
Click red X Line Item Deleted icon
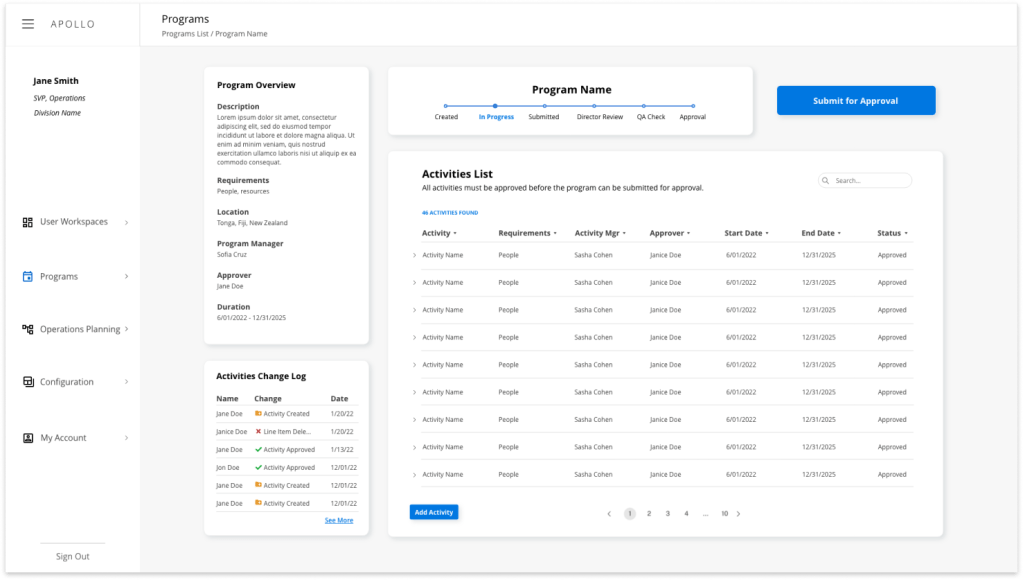(258, 432)
